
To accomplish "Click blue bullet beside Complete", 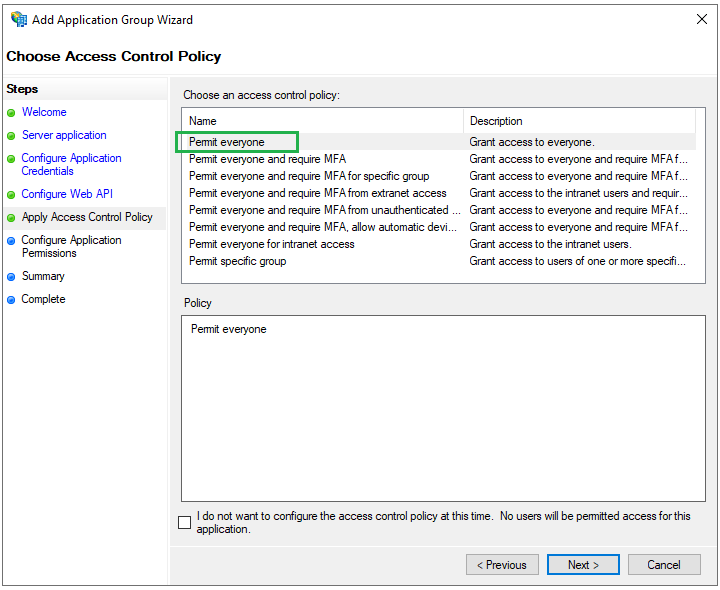I will [11, 300].
